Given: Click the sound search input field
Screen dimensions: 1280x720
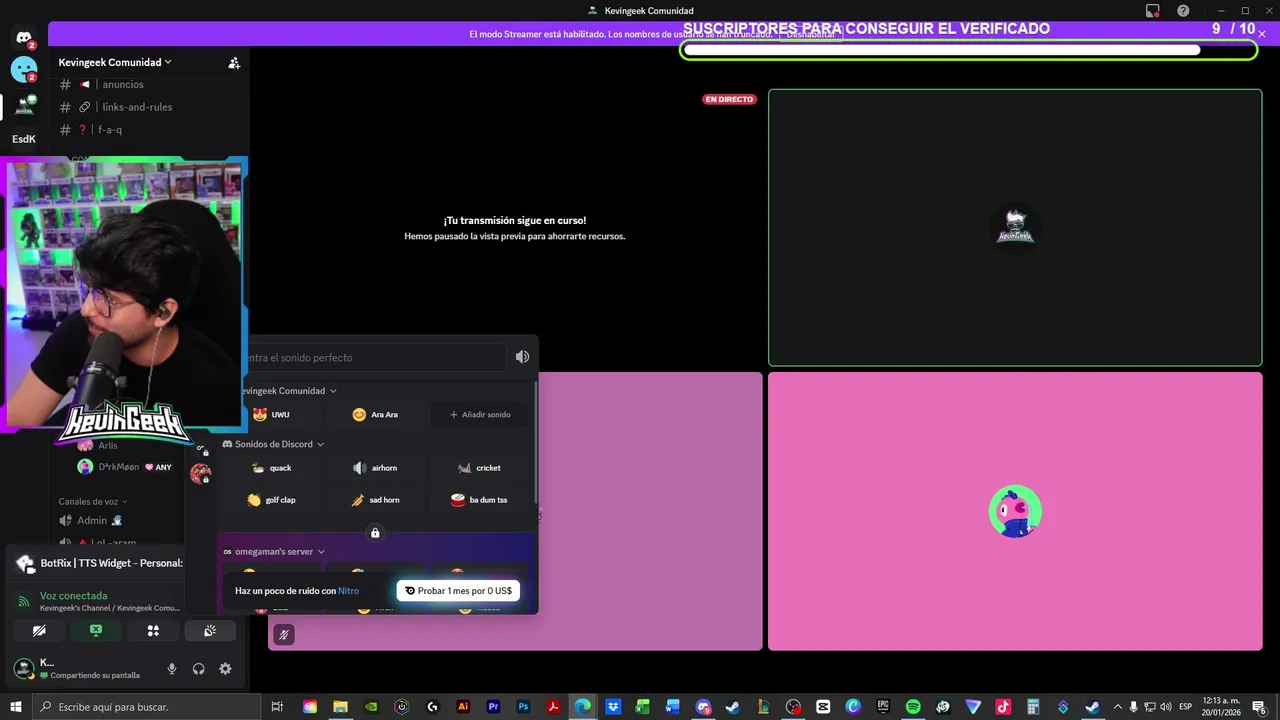Looking at the screenshot, I should (375, 357).
